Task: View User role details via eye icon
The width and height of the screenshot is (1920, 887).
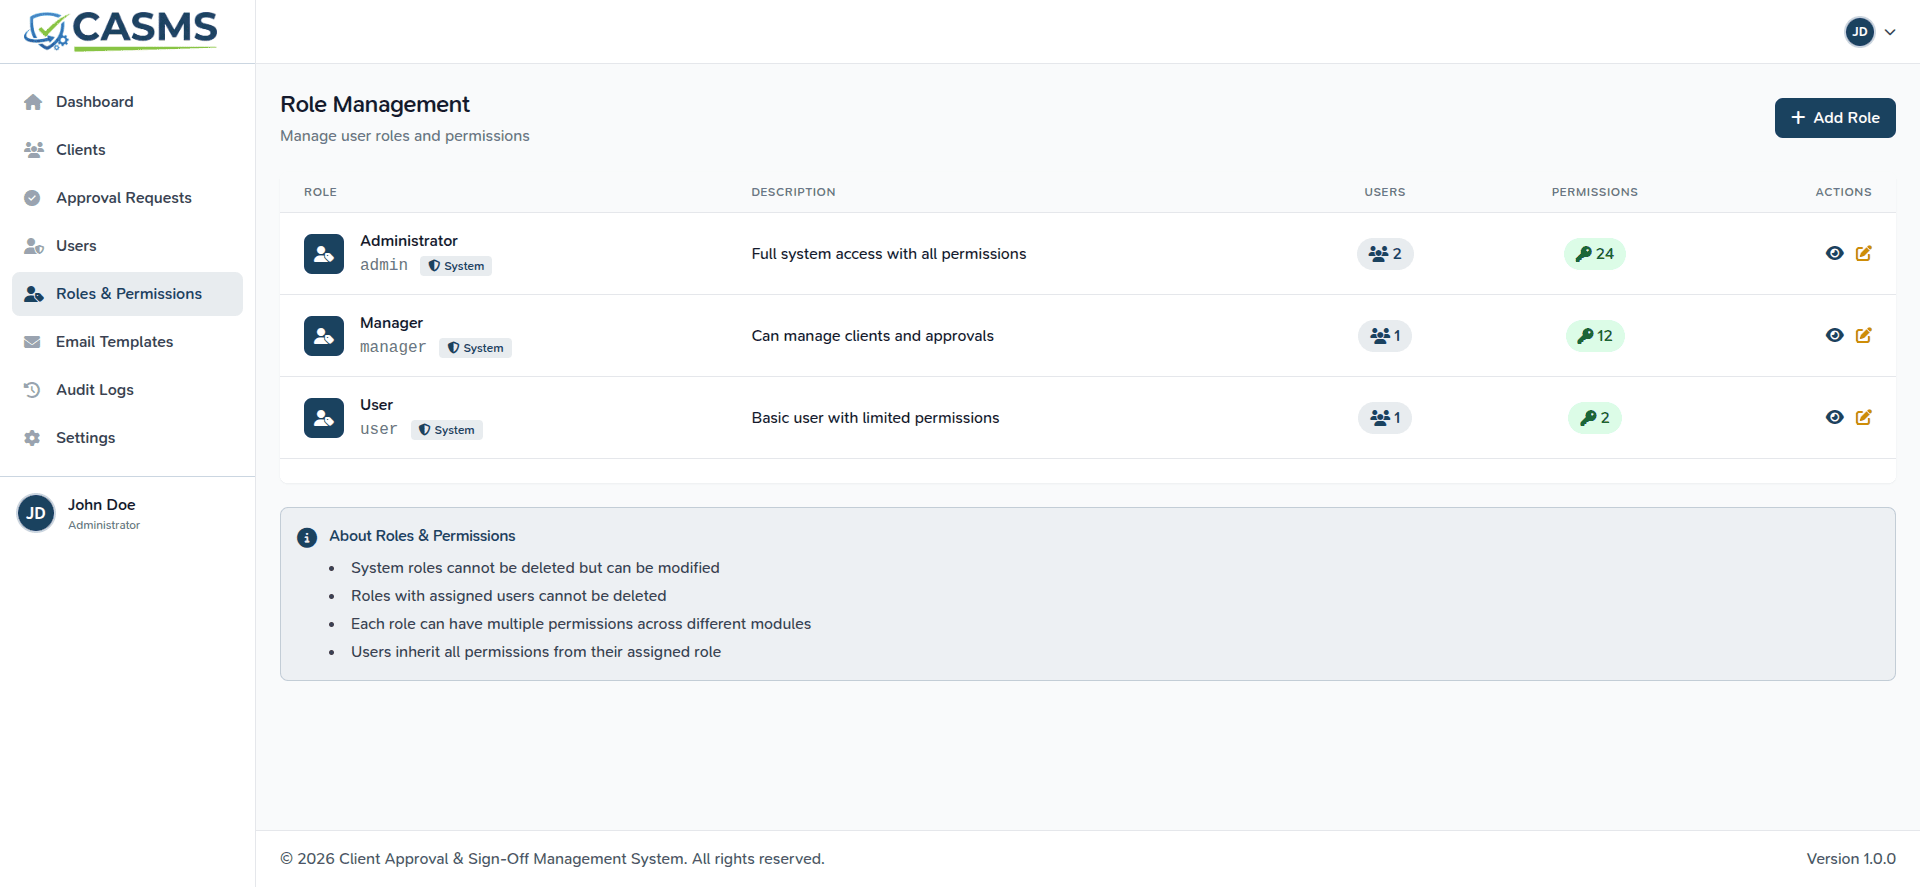Action: pyautogui.click(x=1834, y=418)
